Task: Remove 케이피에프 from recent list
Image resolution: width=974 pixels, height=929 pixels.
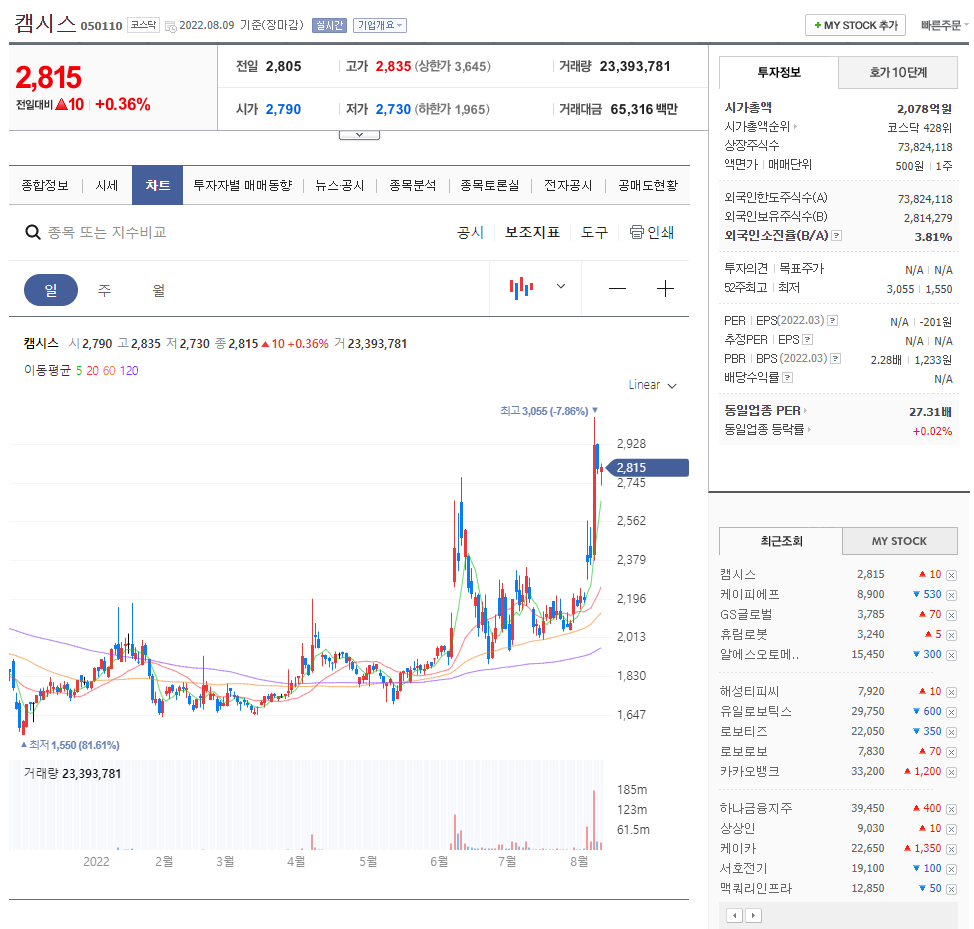Action: pos(951,595)
